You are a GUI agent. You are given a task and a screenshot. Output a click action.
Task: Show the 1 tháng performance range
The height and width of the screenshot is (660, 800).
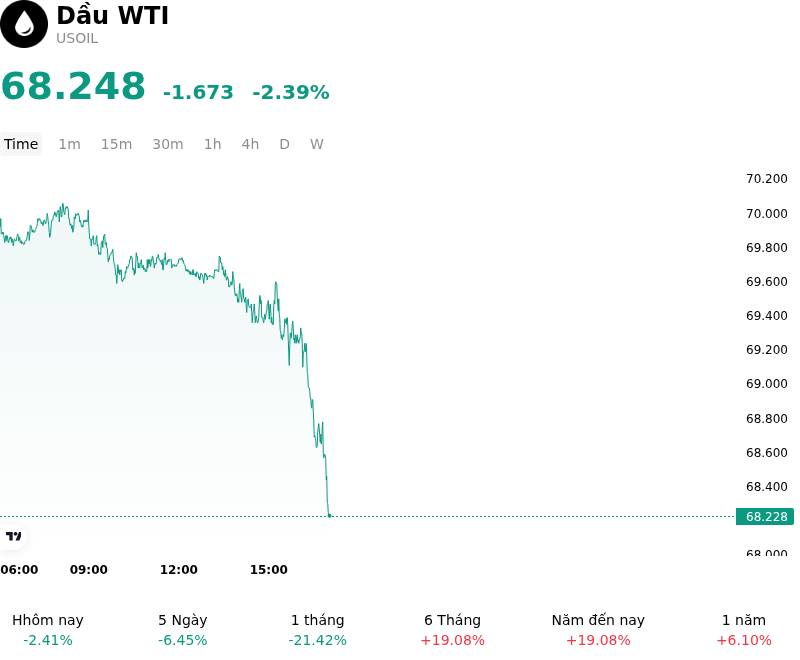tap(317, 630)
